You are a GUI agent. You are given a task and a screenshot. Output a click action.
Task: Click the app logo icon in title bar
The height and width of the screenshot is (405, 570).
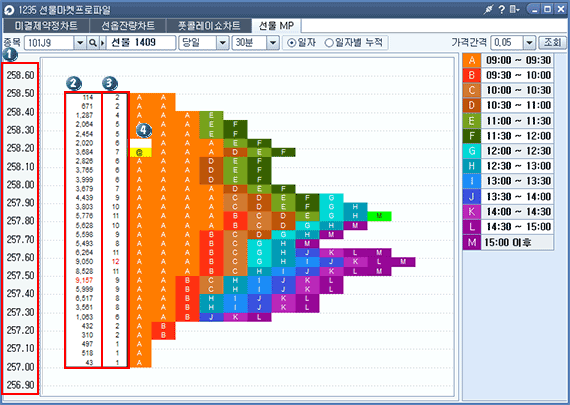9,10
